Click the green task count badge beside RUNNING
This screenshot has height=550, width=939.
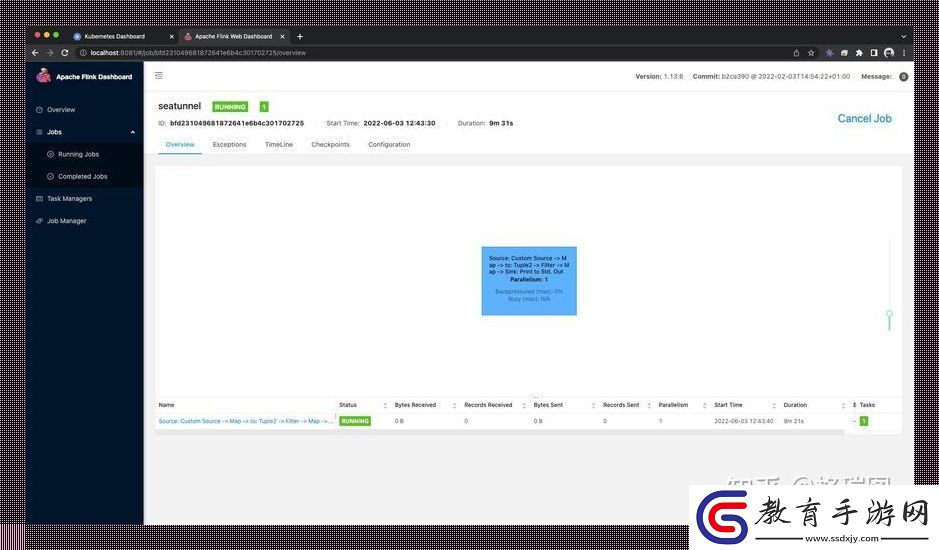click(x=264, y=107)
